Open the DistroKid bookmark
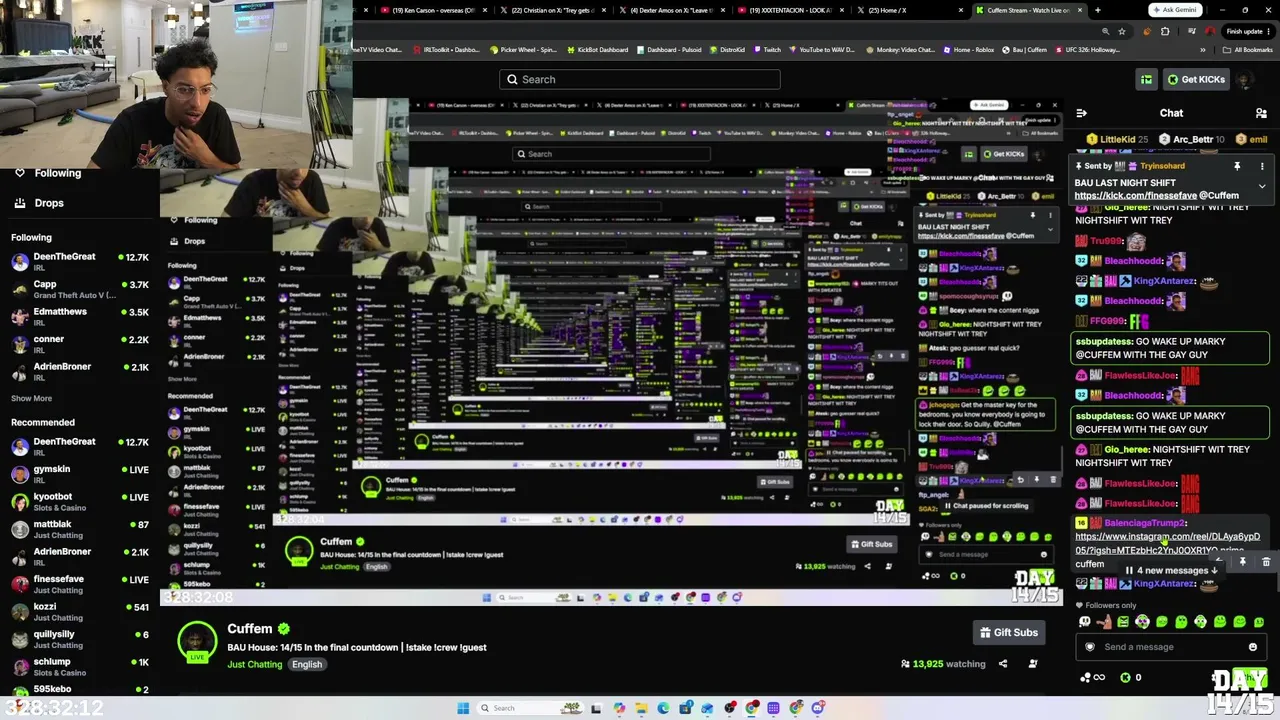Viewport: 1280px width, 720px height. coord(727,50)
